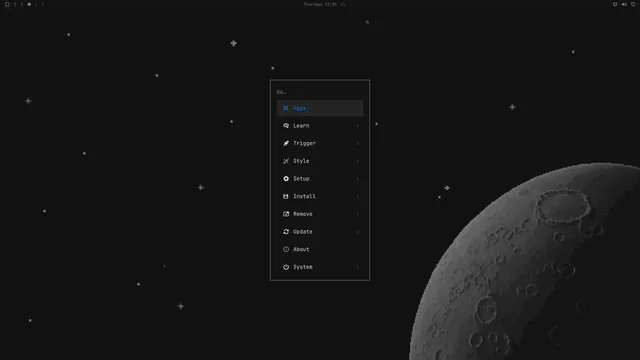Expand the Update submenu chevron
The image size is (640, 360).
(358, 231)
